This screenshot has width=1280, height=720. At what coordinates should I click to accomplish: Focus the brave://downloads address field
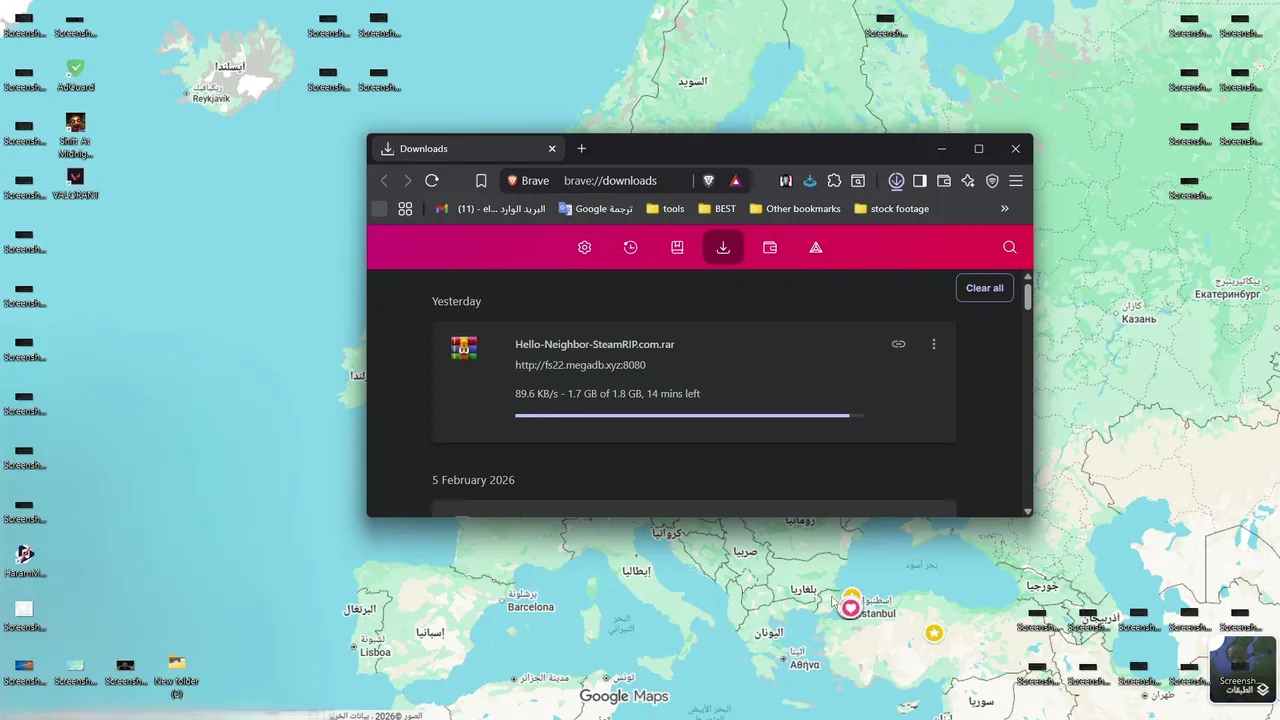pyautogui.click(x=610, y=181)
